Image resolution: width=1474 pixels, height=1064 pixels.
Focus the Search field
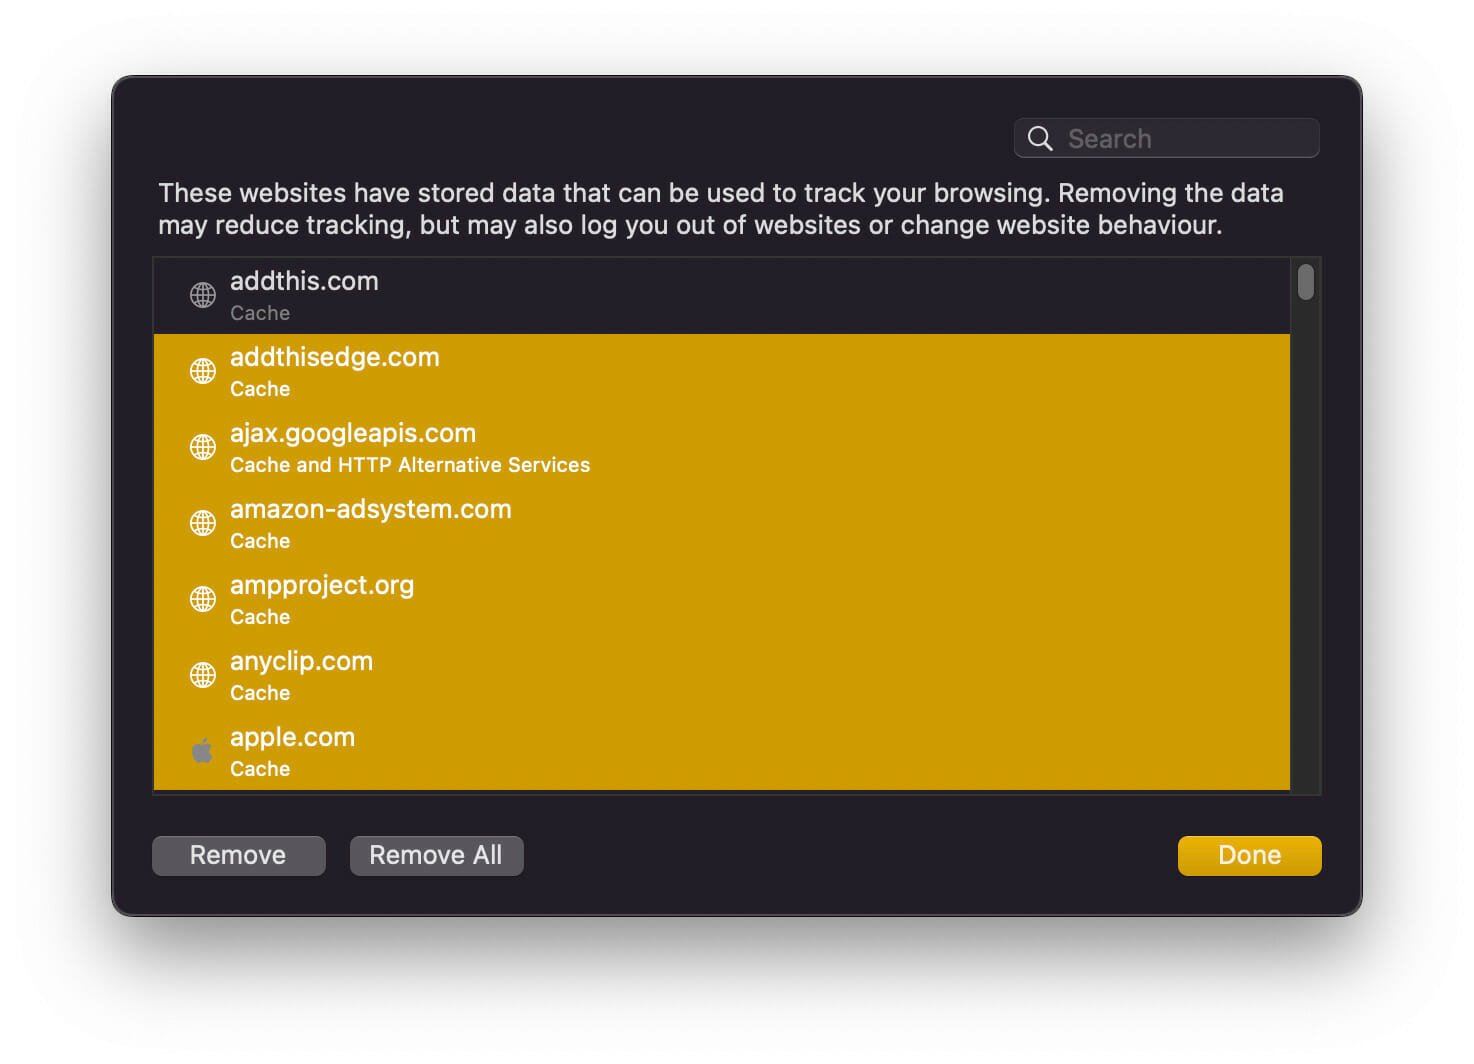point(1167,138)
